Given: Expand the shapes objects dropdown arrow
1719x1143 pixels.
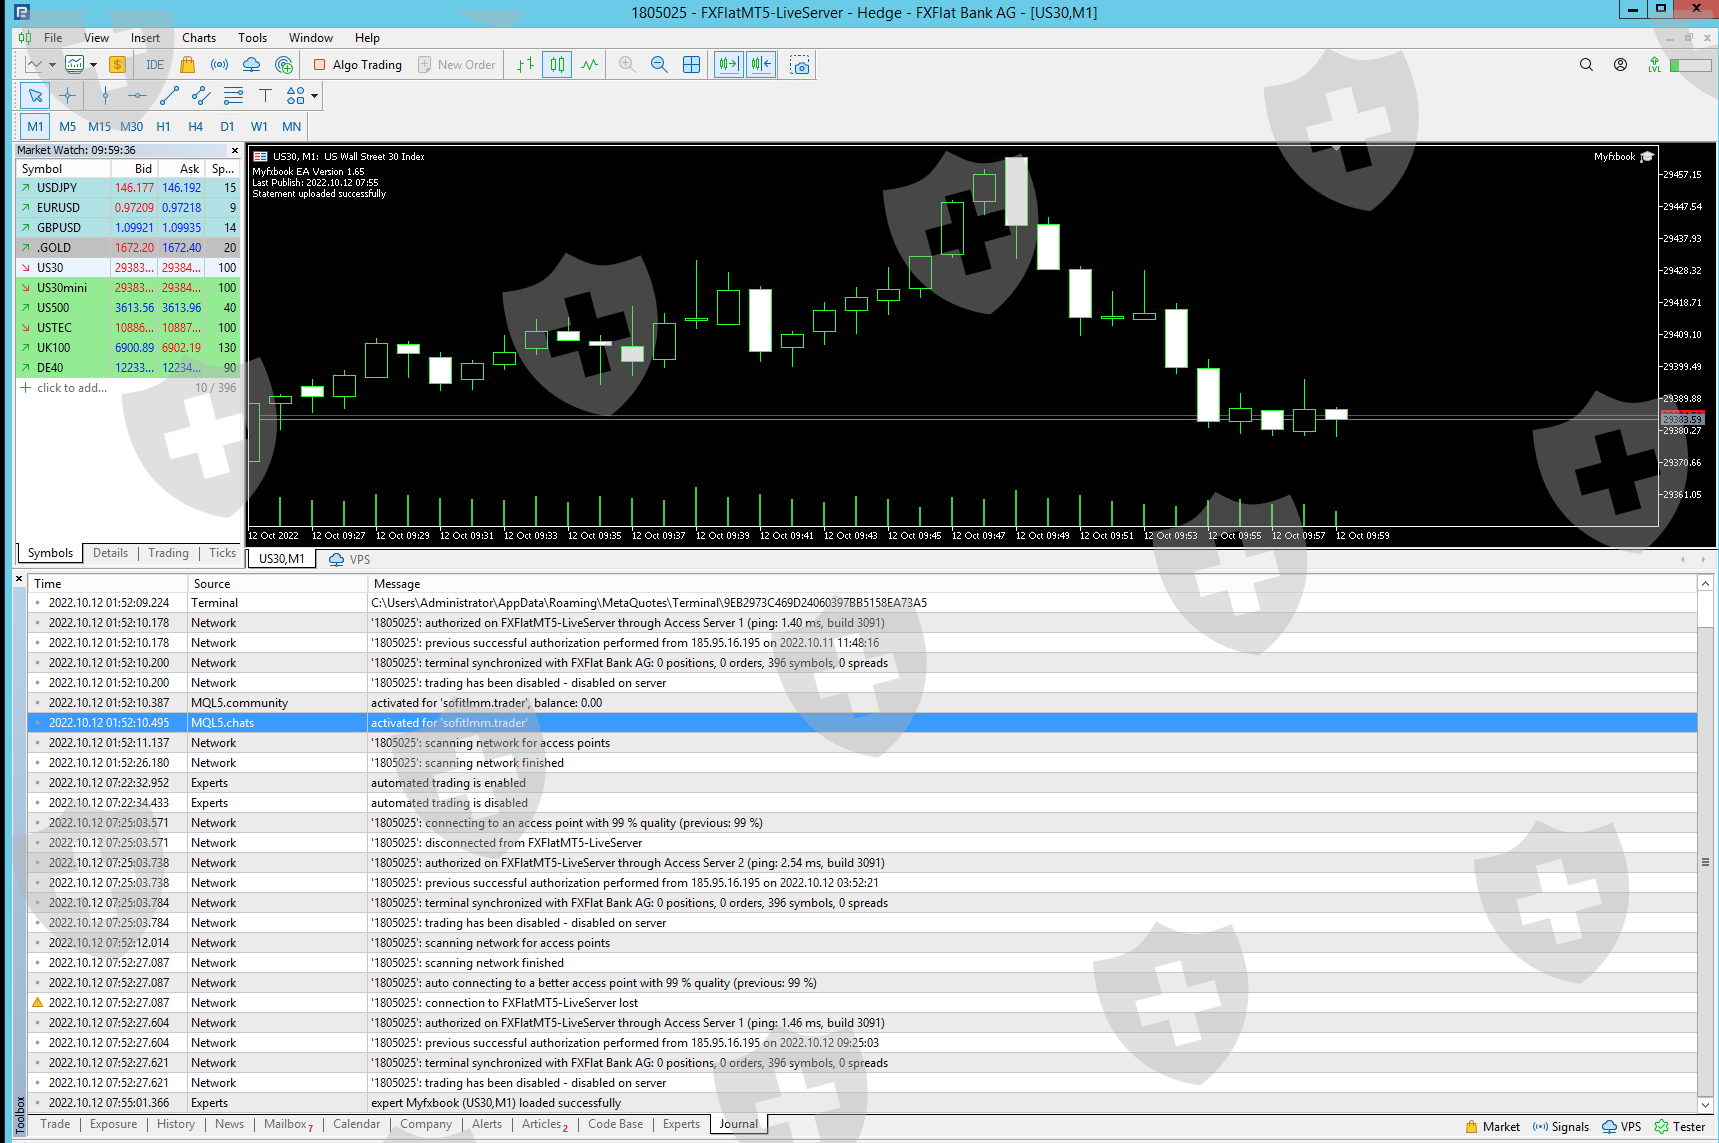Looking at the screenshot, I should (x=314, y=96).
